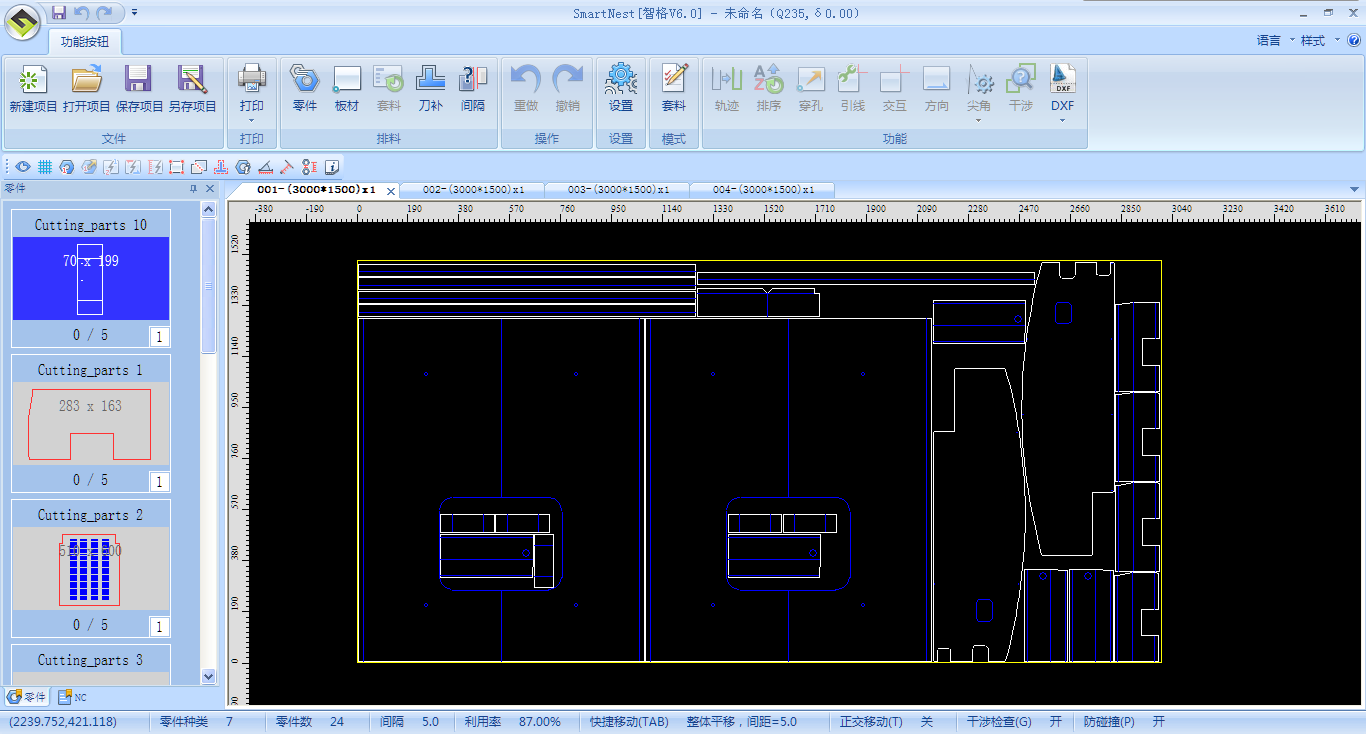The height and width of the screenshot is (734, 1366).
Task: Expand the 尖角 dropdown arrow
Action: click(979, 120)
